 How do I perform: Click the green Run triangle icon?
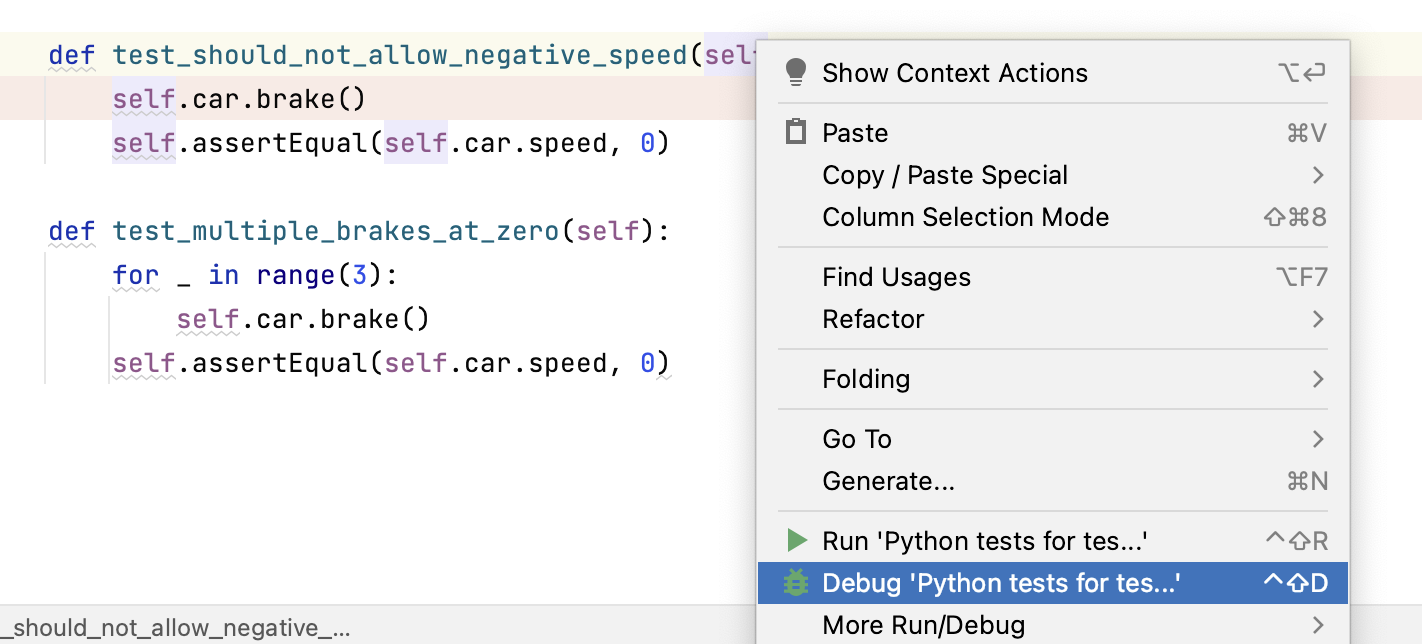[x=796, y=540]
